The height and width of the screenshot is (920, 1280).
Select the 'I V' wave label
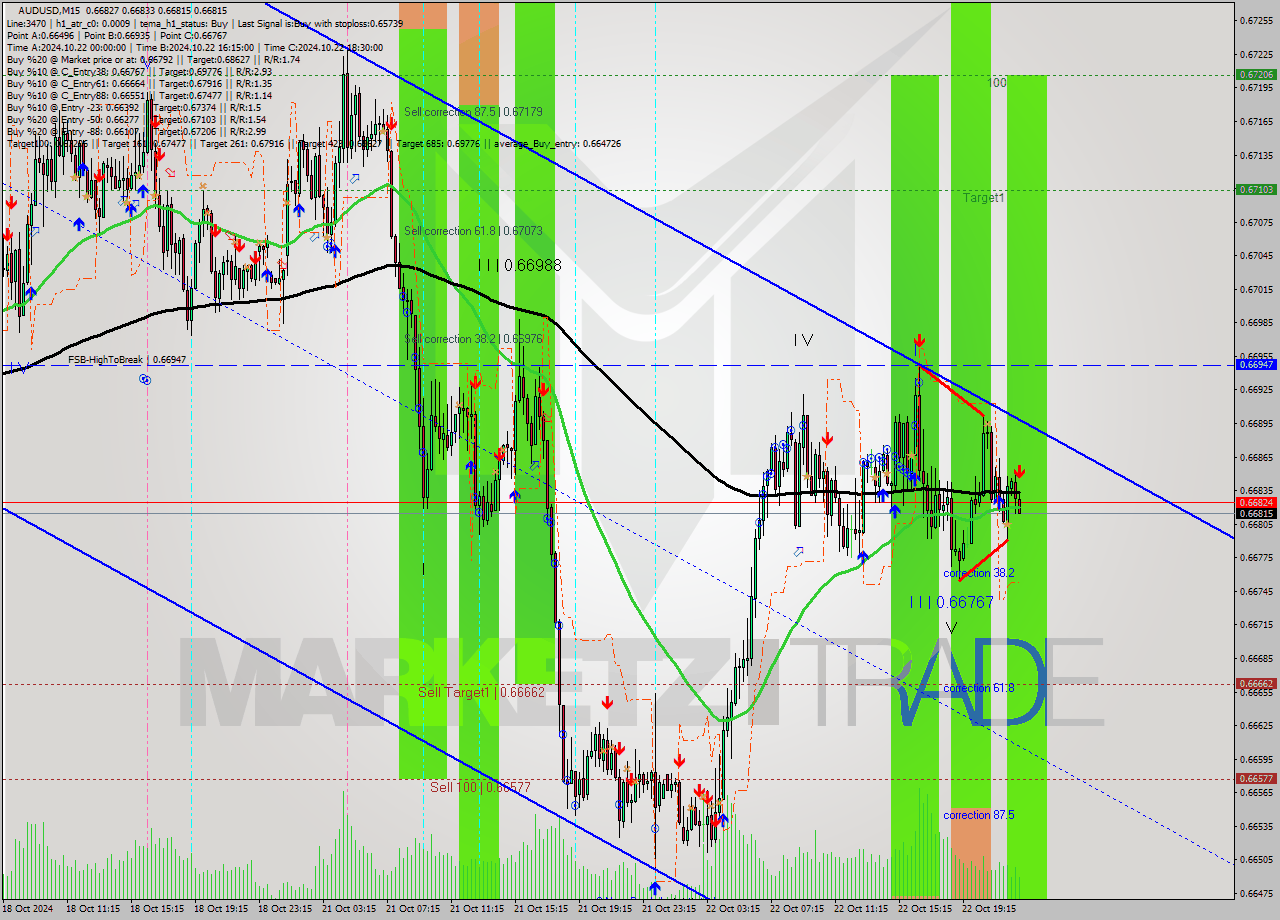(x=803, y=340)
